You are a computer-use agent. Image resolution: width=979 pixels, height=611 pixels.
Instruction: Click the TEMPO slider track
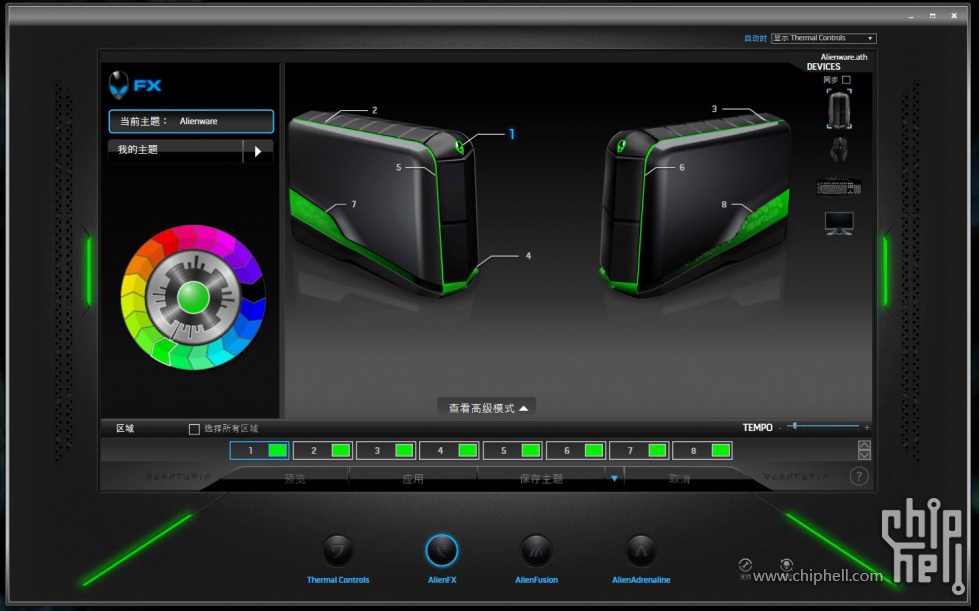click(x=824, y=426)
